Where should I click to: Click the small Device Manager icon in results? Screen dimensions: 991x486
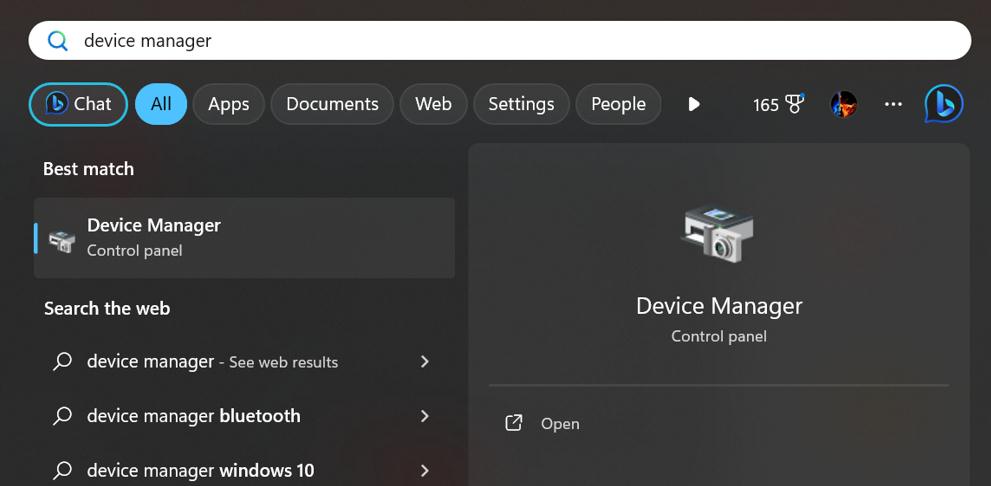(x=62, y=241)
